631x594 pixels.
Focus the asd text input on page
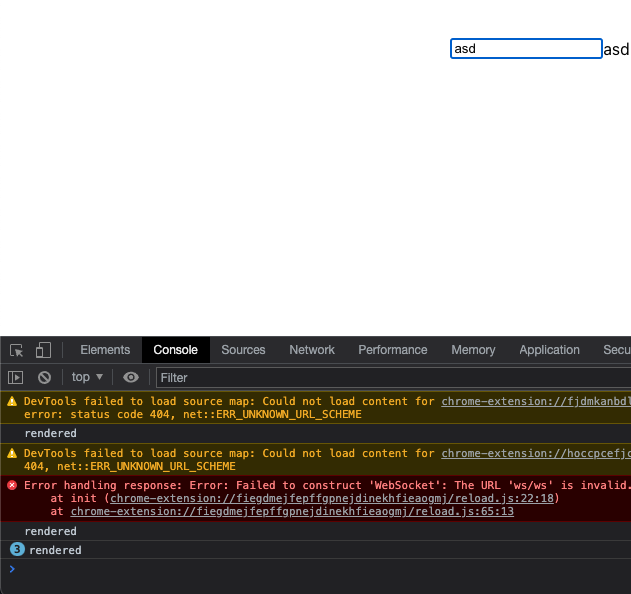click(x=526, y=49)
